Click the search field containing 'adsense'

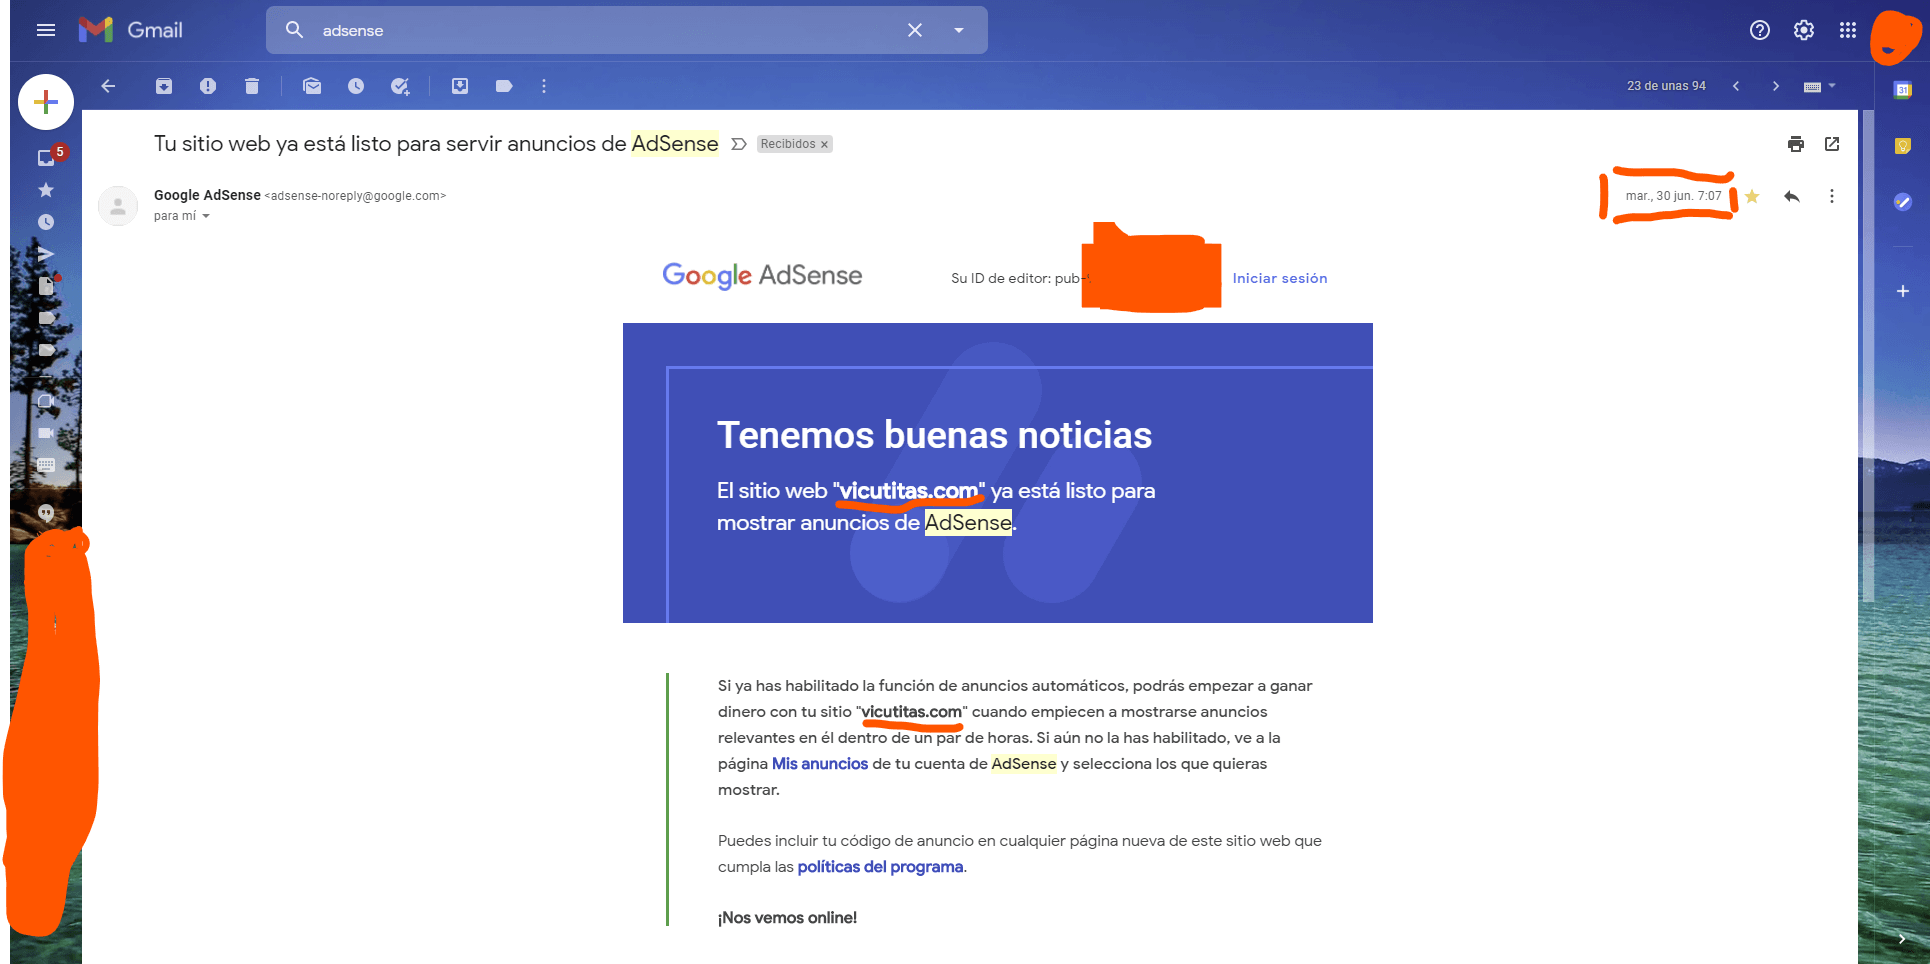tap(600, 30)
